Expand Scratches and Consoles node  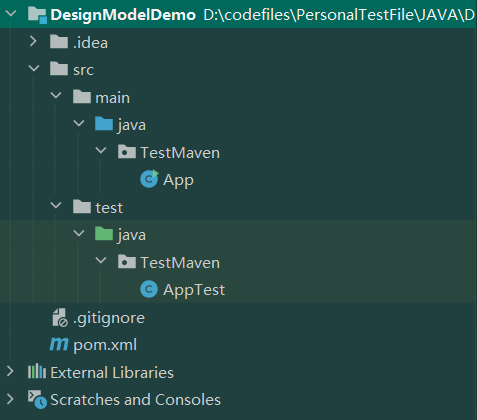tap(10, 399)
